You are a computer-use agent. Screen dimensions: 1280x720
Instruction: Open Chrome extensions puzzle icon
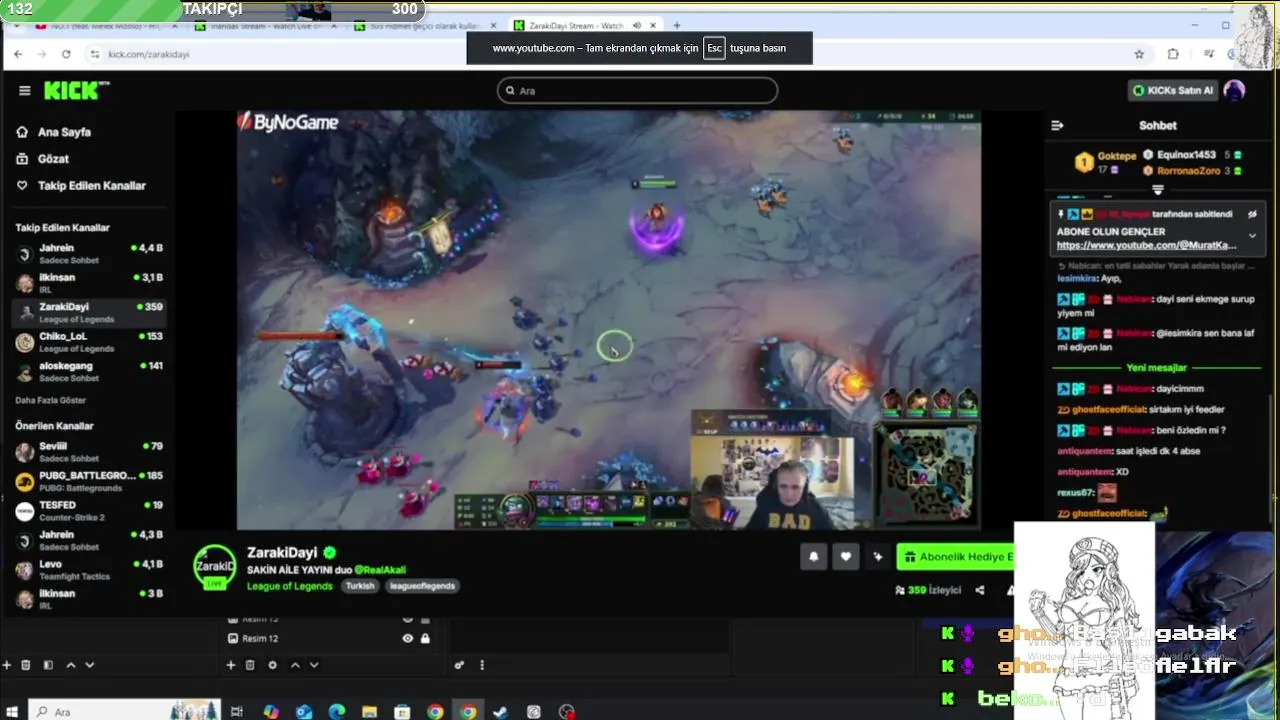point(1173,54)
